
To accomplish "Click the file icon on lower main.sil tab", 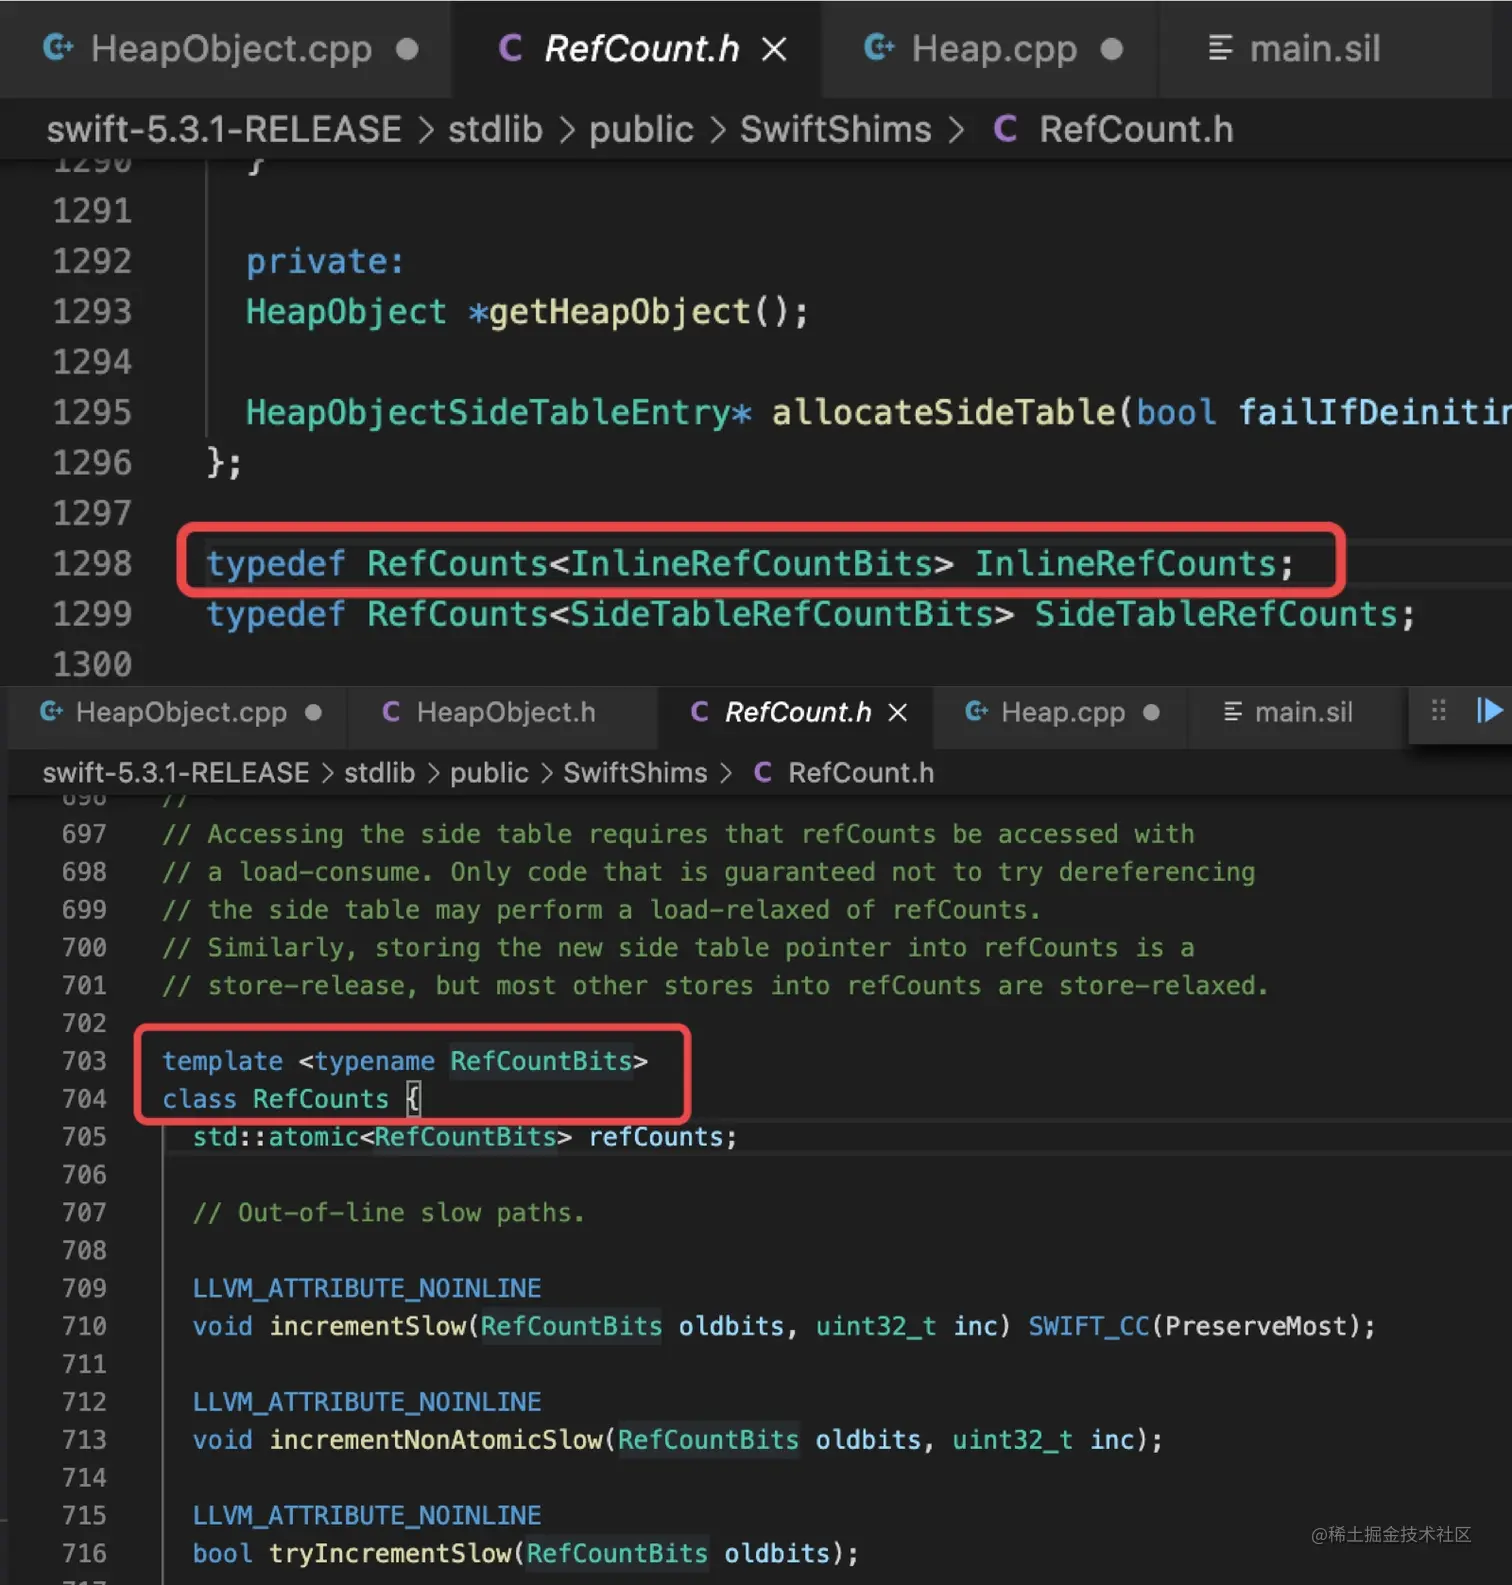I will (x=1233, y=712).
